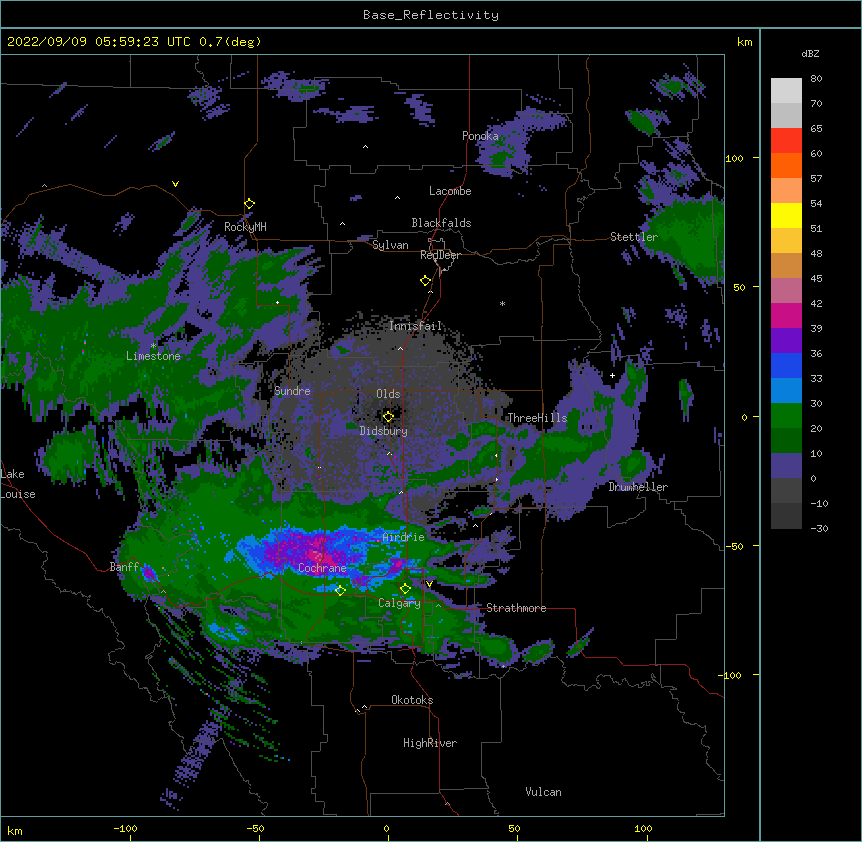
Task: Click the -100 tick label on bottom axis
Action: point(125,828)
